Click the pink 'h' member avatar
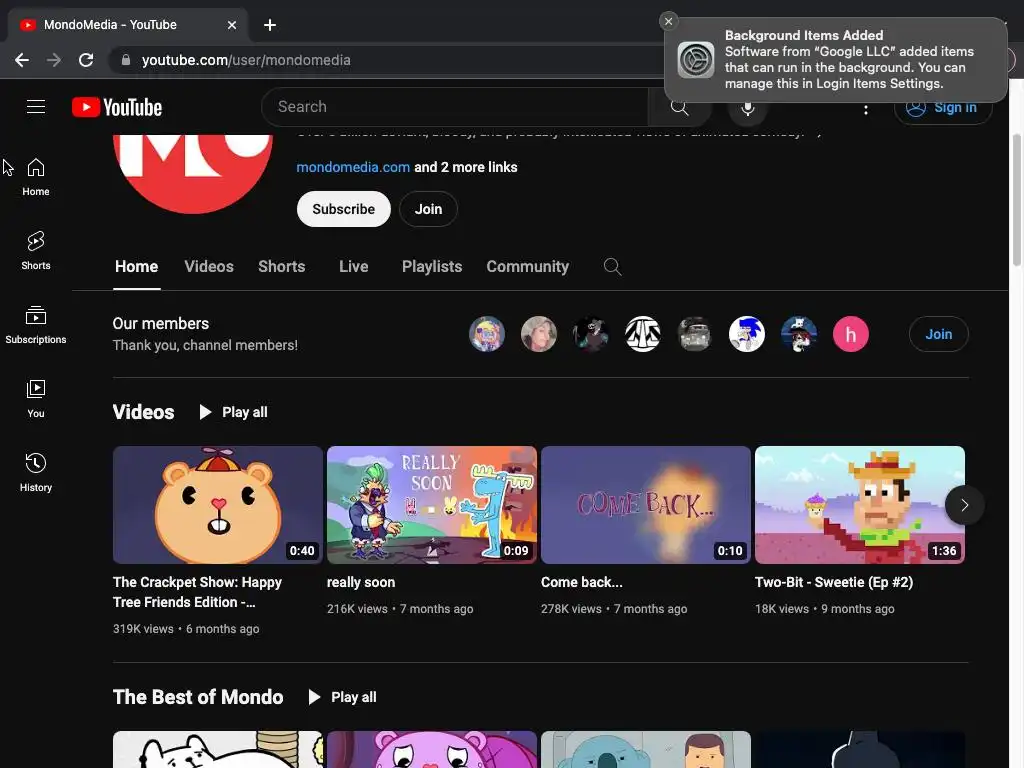The width and height of the screenshot is (1024, 768). click(850, 334)
